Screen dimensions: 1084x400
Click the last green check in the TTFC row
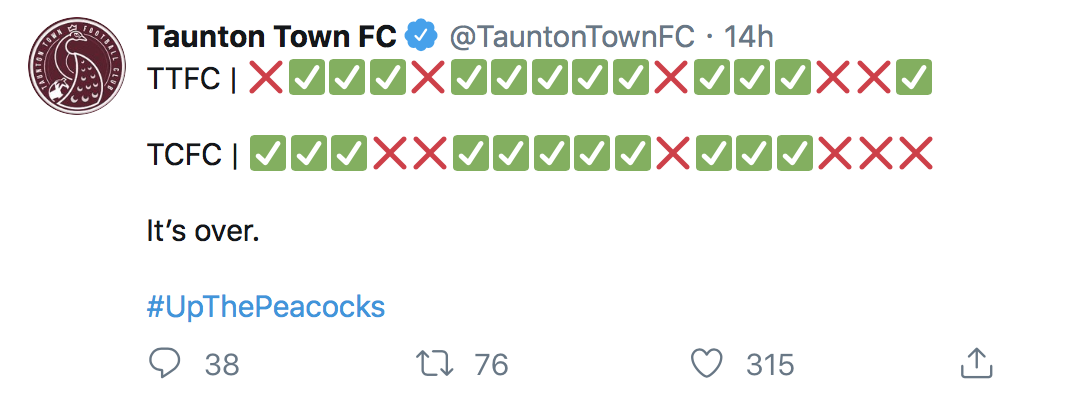tap(914, 77)
